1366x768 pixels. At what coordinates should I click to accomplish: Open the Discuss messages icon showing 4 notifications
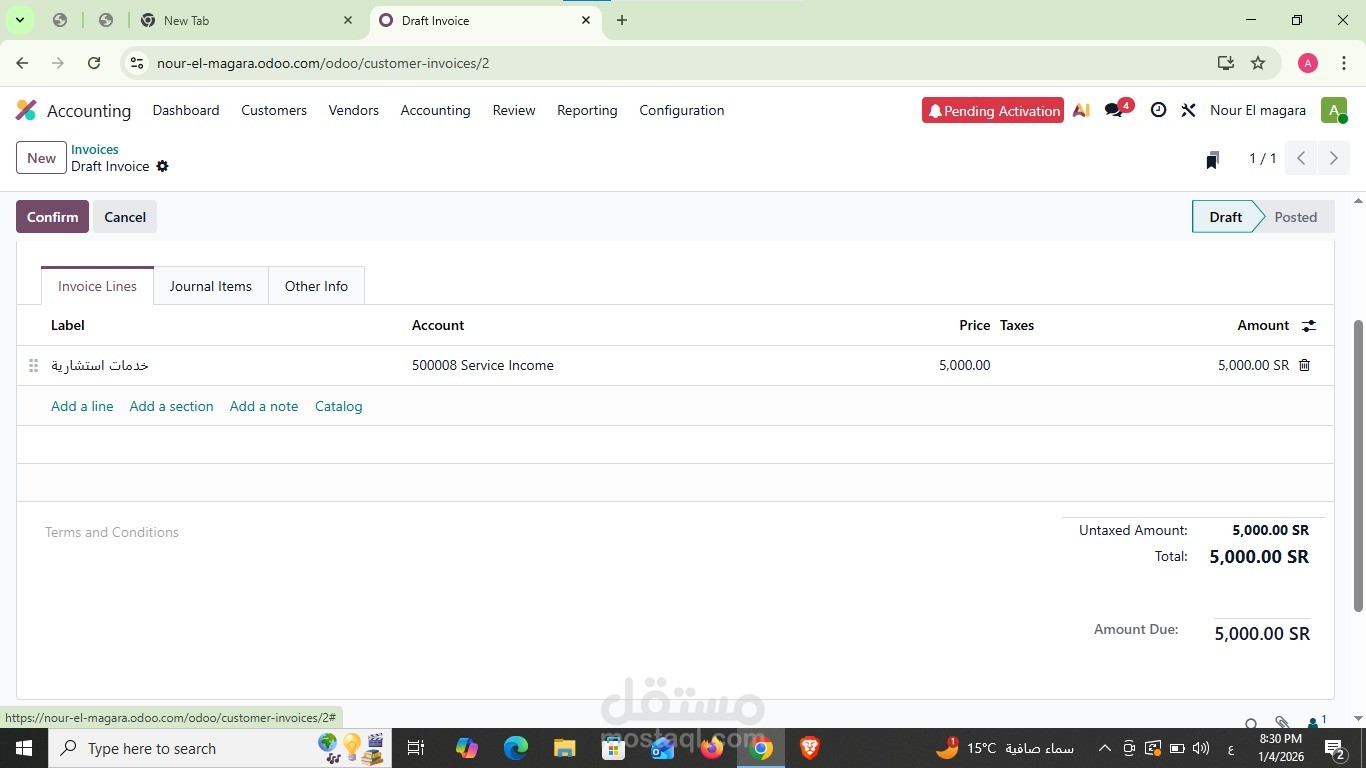click(1112, 110)
